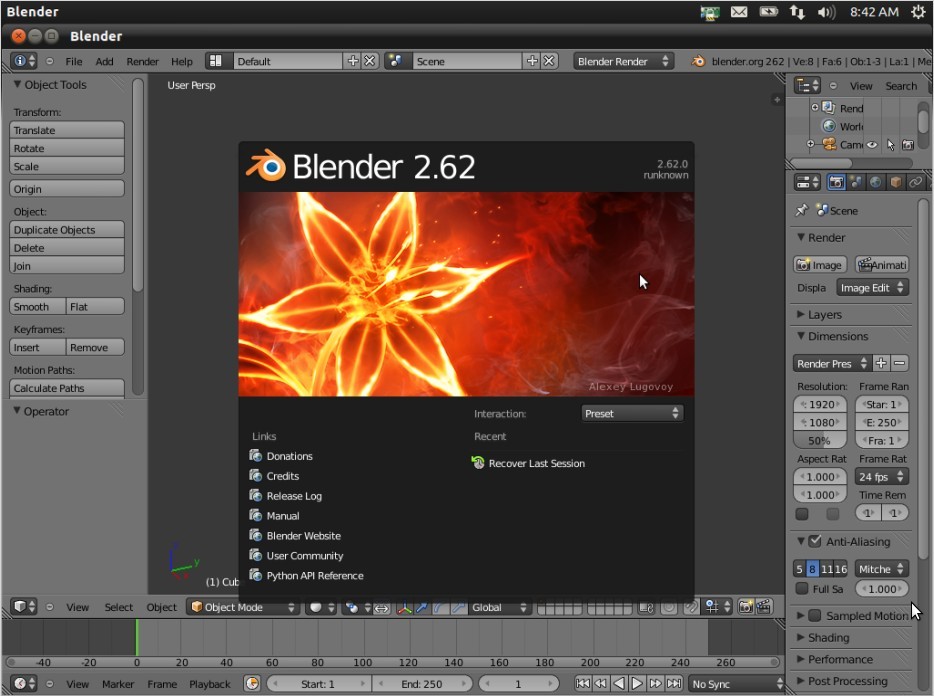Click the blender.org logo in the info header
934x696 pixels.
[x=698, y=61]
